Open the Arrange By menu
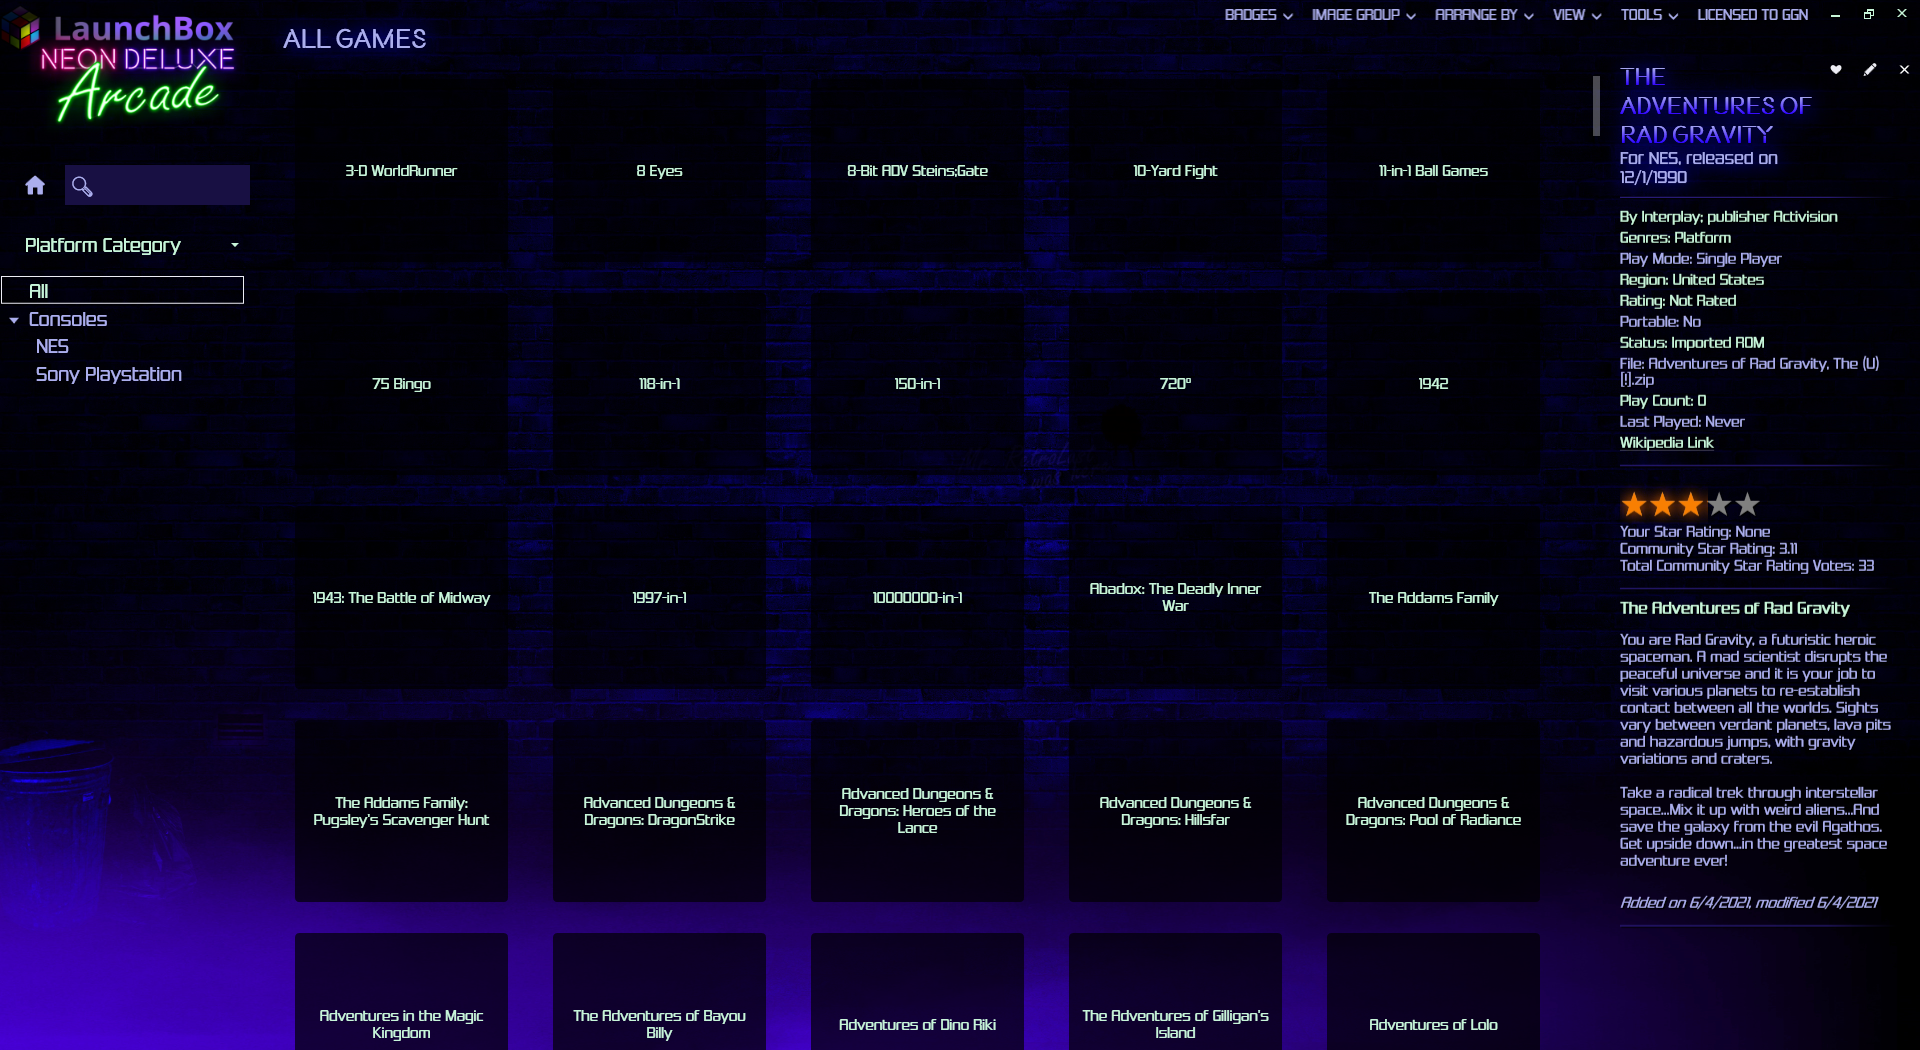 pyautogui.click(x=1484, y=15)
